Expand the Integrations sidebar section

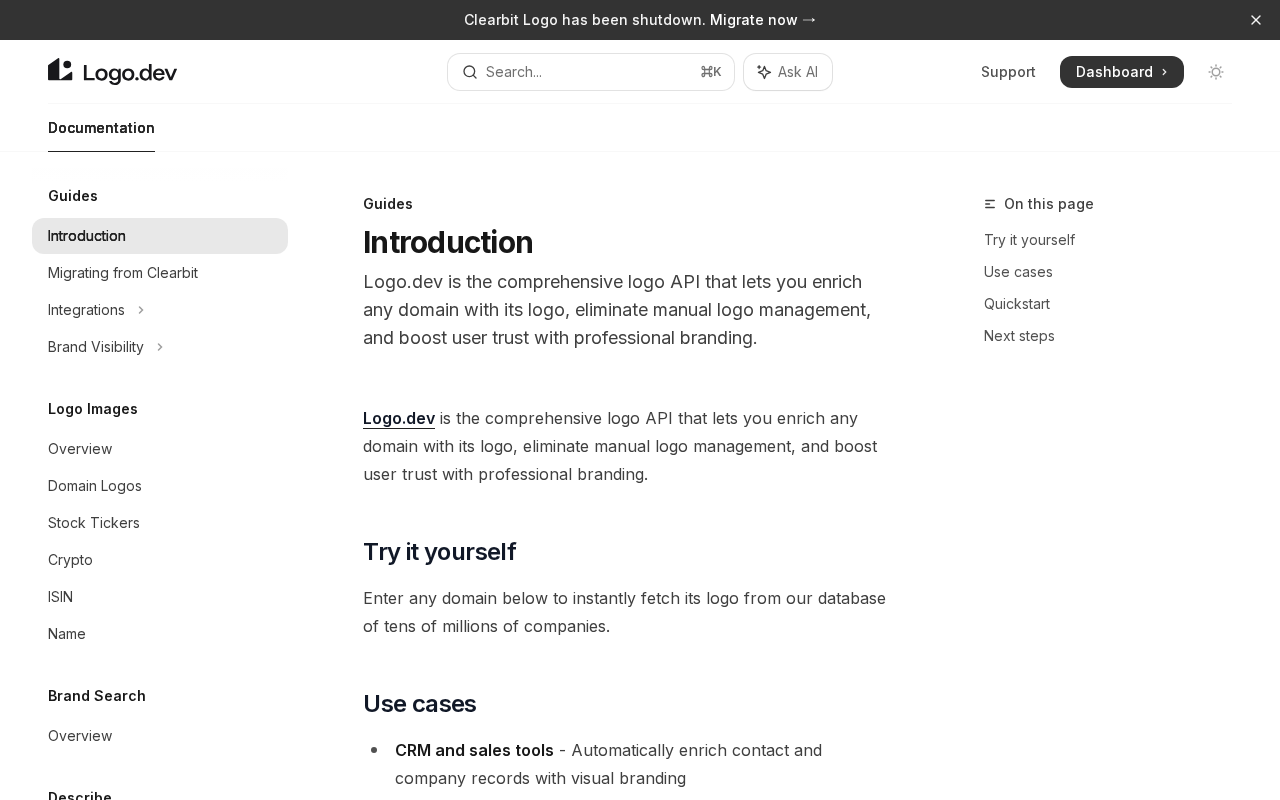141,310
